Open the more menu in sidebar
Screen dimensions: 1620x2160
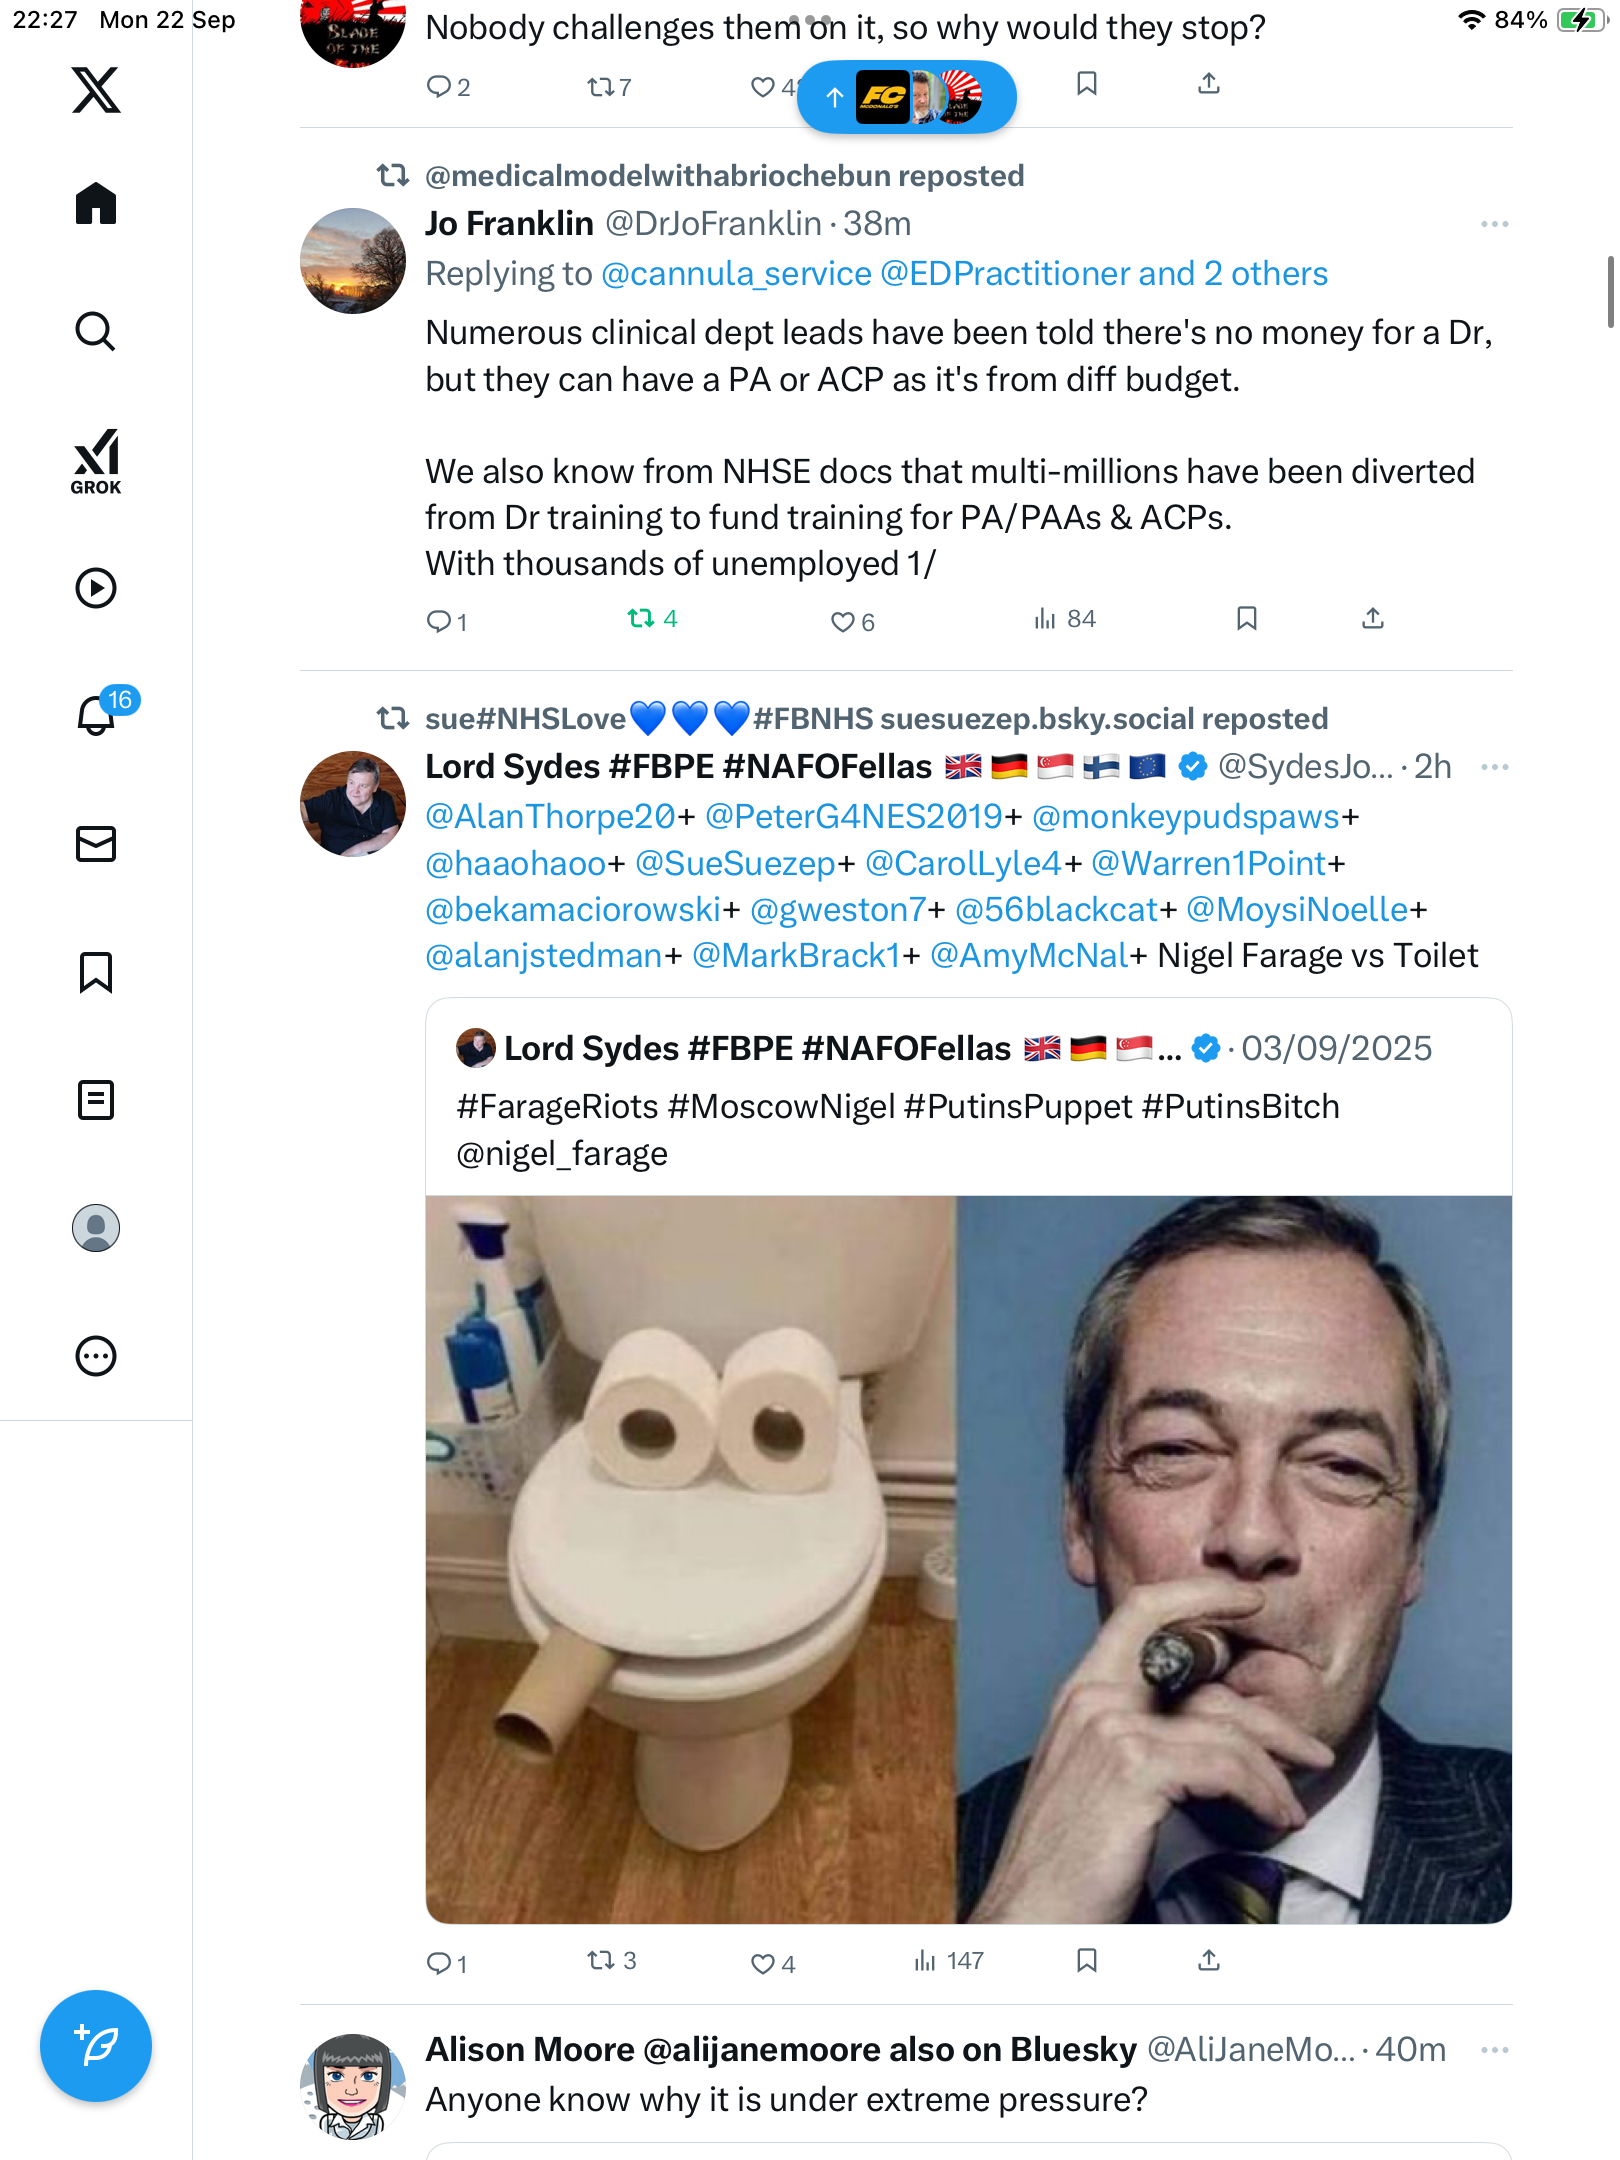[x=96, y=1356]
